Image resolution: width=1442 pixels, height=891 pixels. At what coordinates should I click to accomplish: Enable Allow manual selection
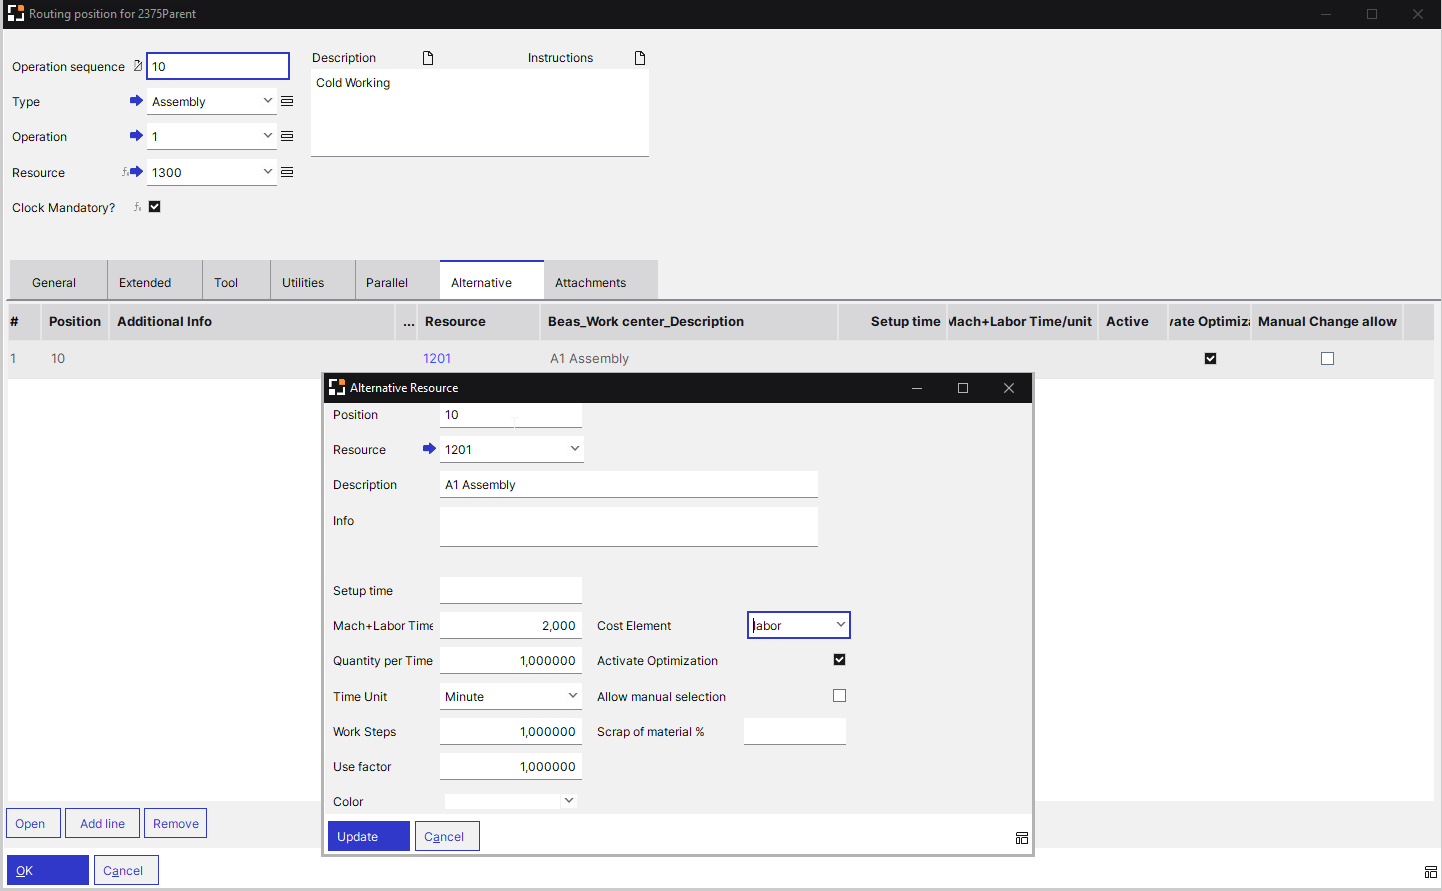click(839, 695)
